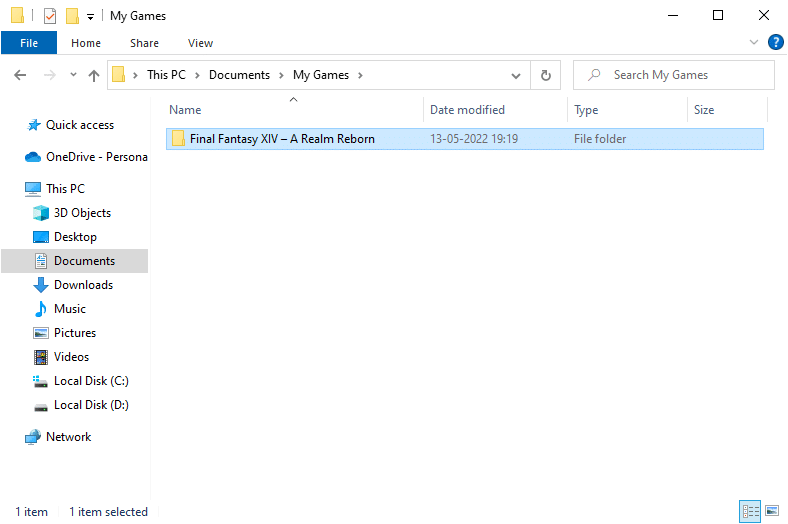The width and height of the screenshot is (788, 524).
Task: Open the recent locations dropdown arrow
Action: point(73,75)
